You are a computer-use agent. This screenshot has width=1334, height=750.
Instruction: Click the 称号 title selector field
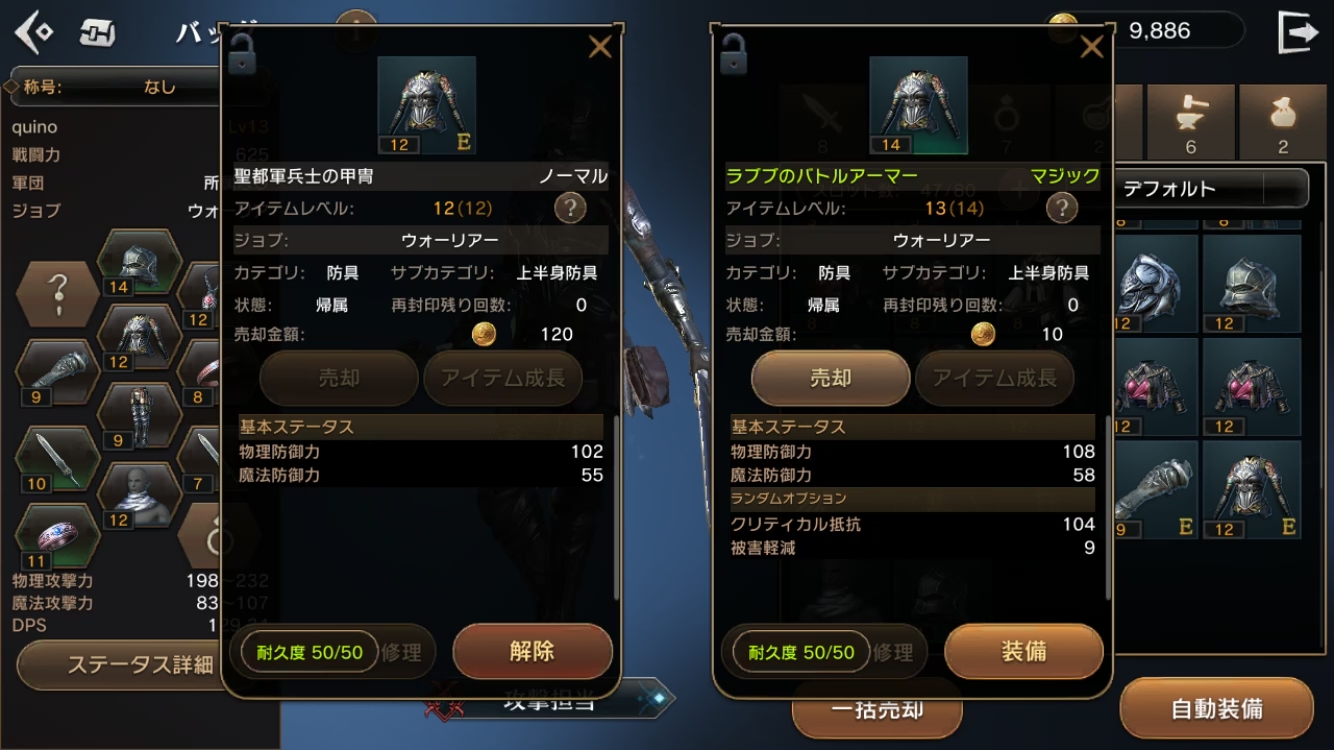(x=115, y=87)
